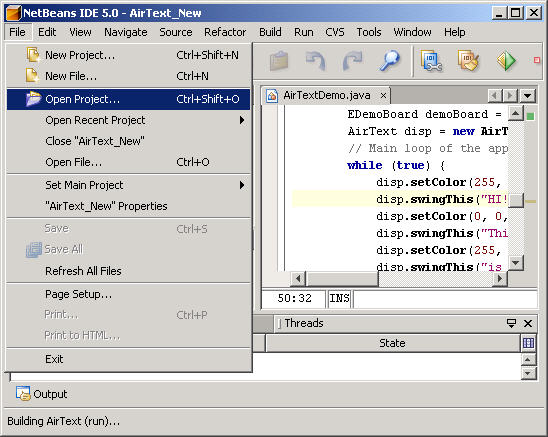Click editor vertical scrollbar up arrow
The image size is (548, 437).
pyautogui.click(x=515, y=113)
